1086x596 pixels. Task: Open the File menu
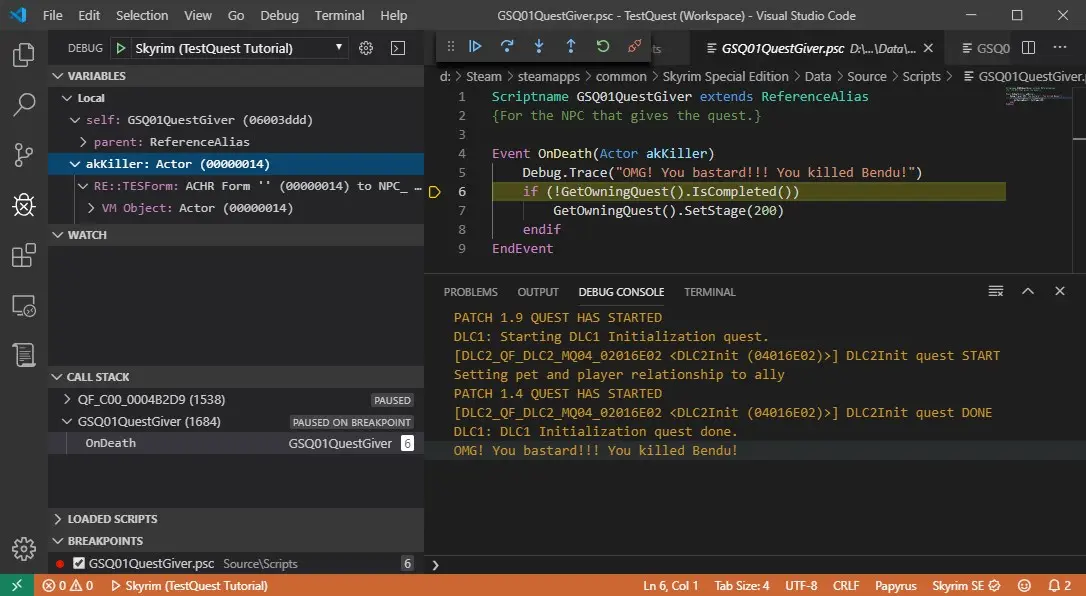point(53,15)
